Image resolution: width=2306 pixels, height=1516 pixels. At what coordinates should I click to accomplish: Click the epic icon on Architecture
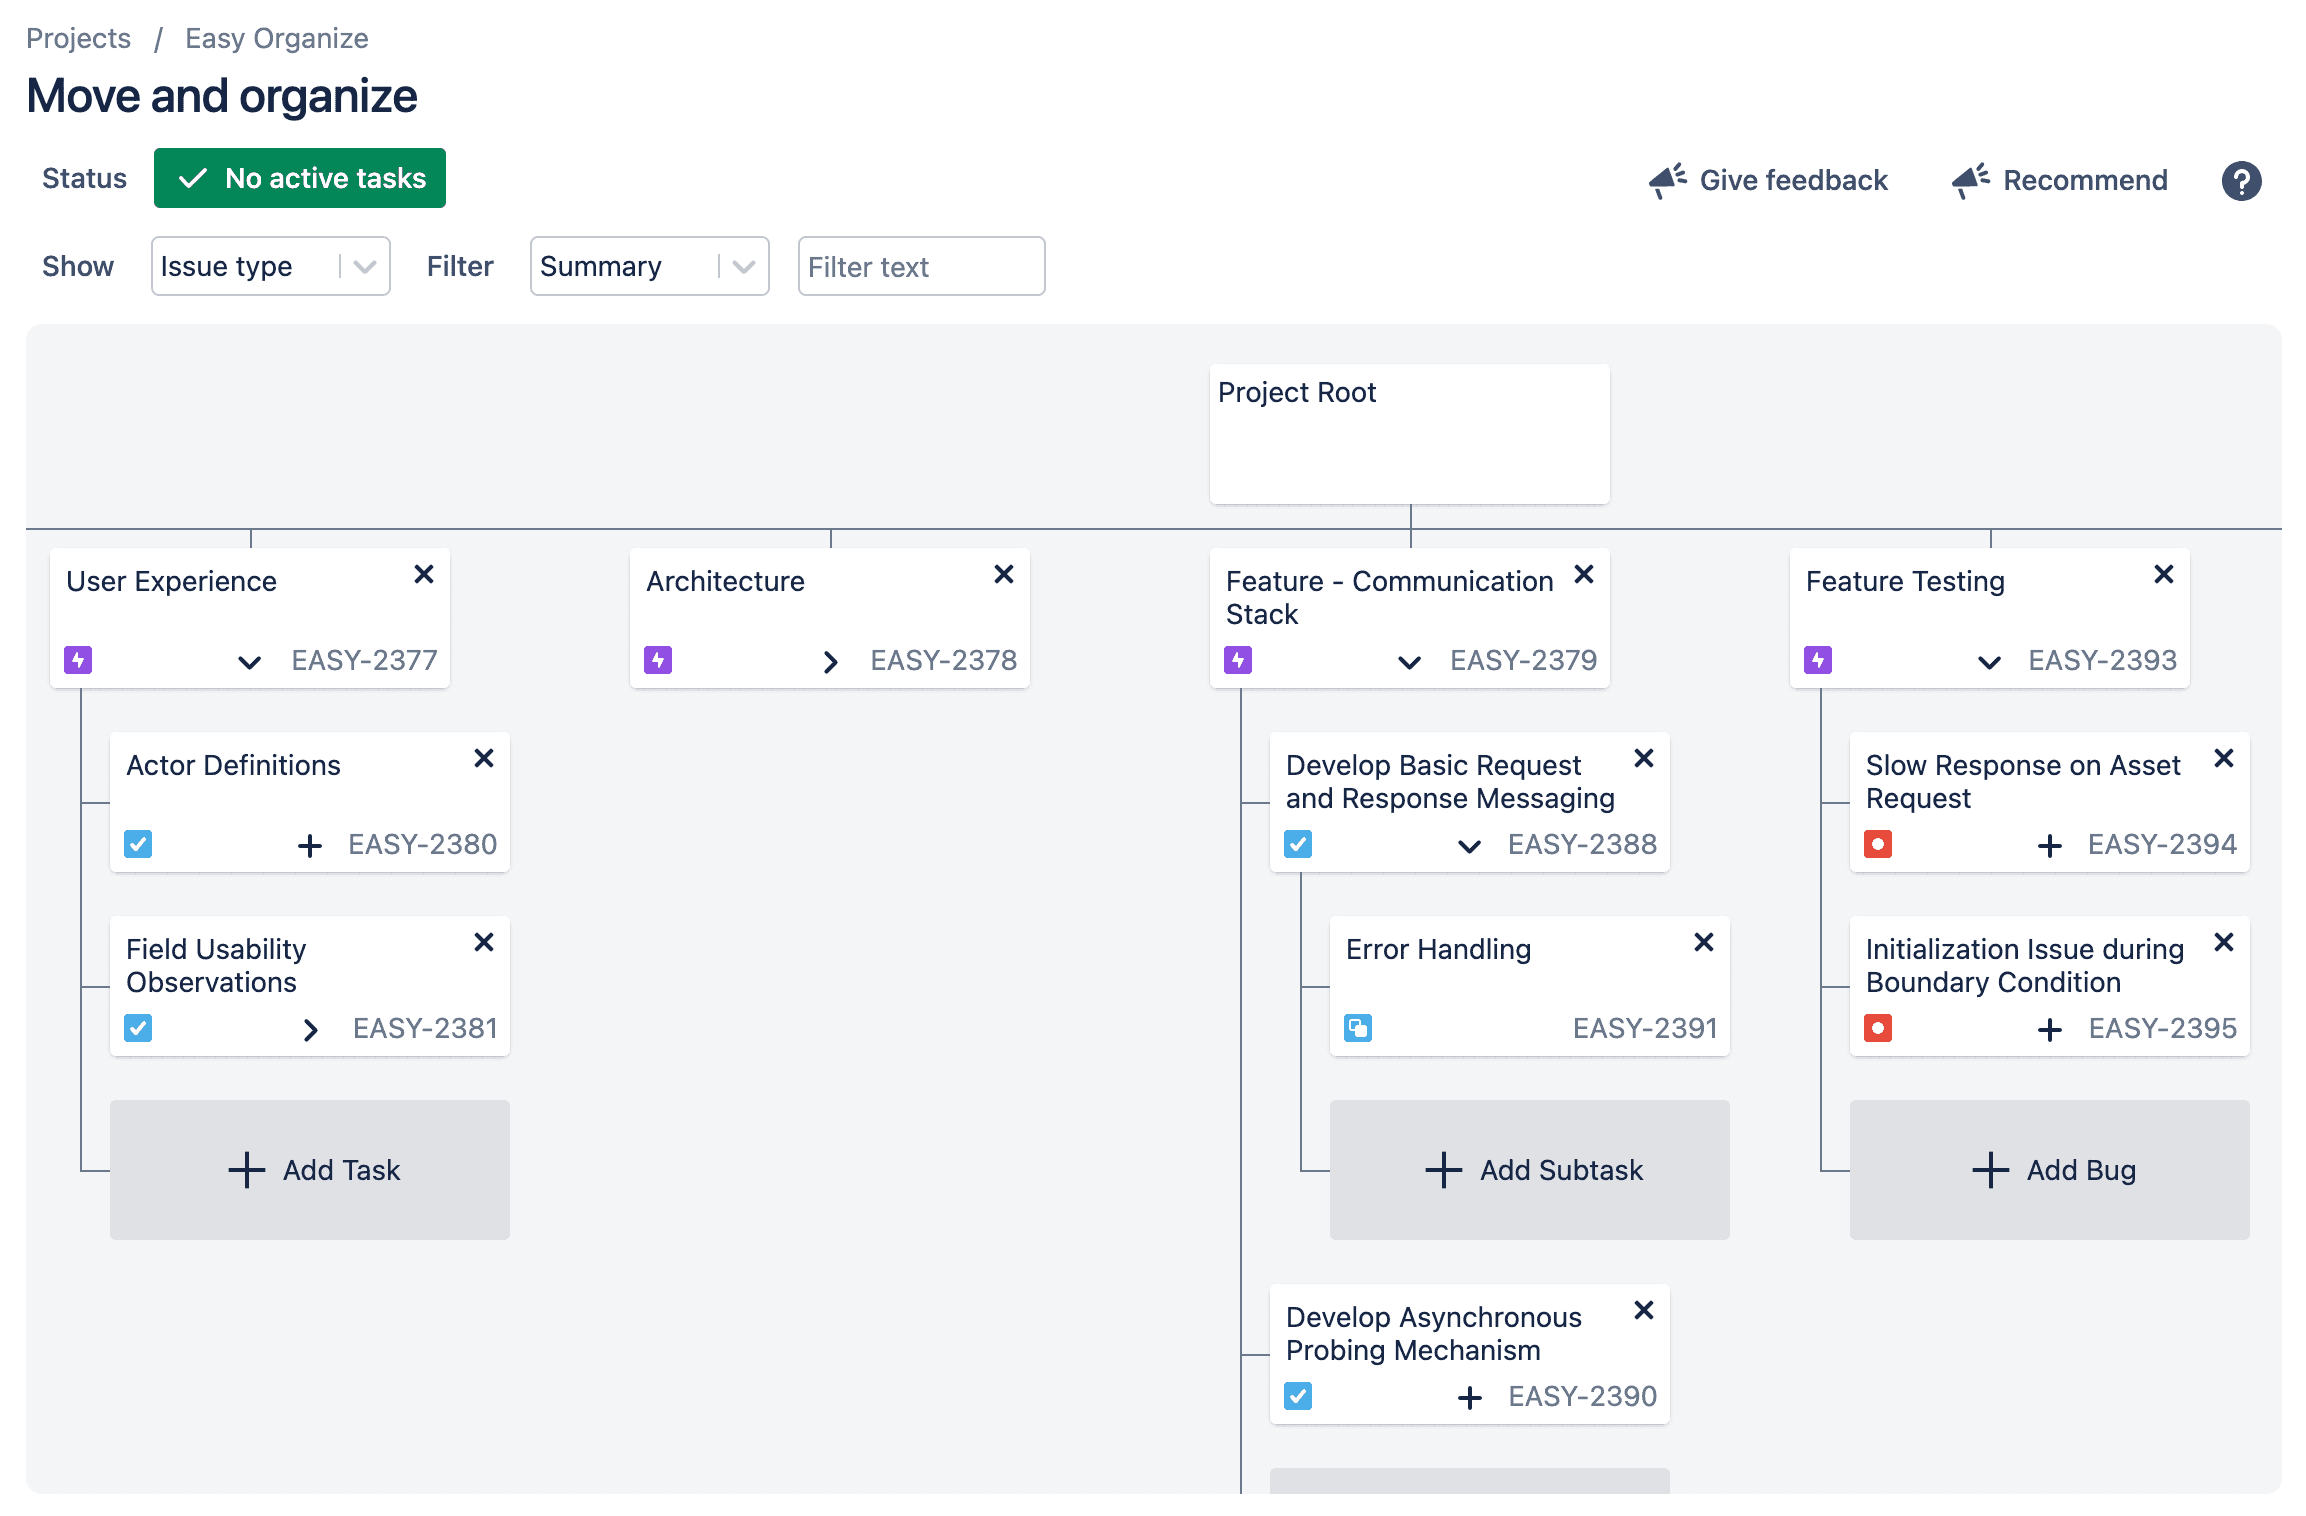click(x=658, y=660)
